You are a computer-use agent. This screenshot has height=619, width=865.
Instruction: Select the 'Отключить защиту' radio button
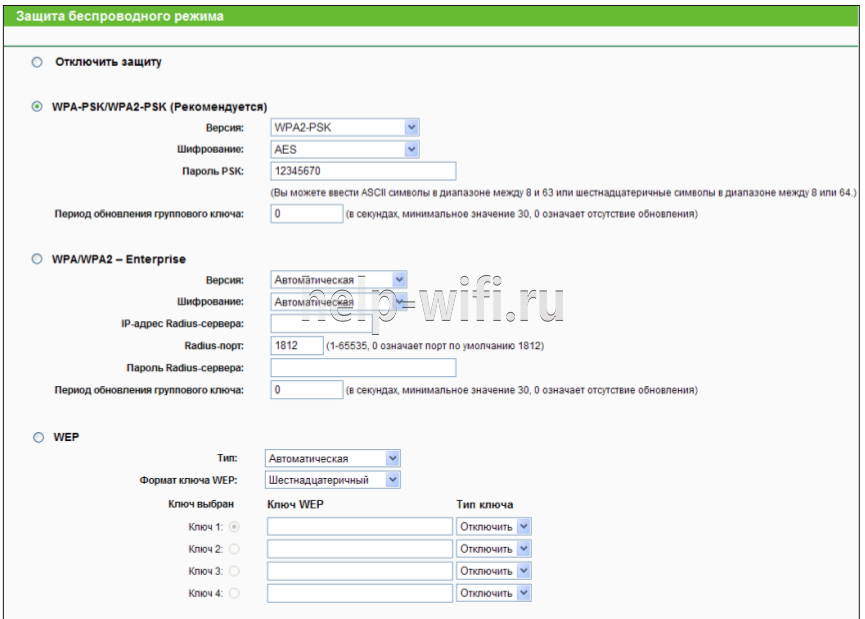[38, 62]
